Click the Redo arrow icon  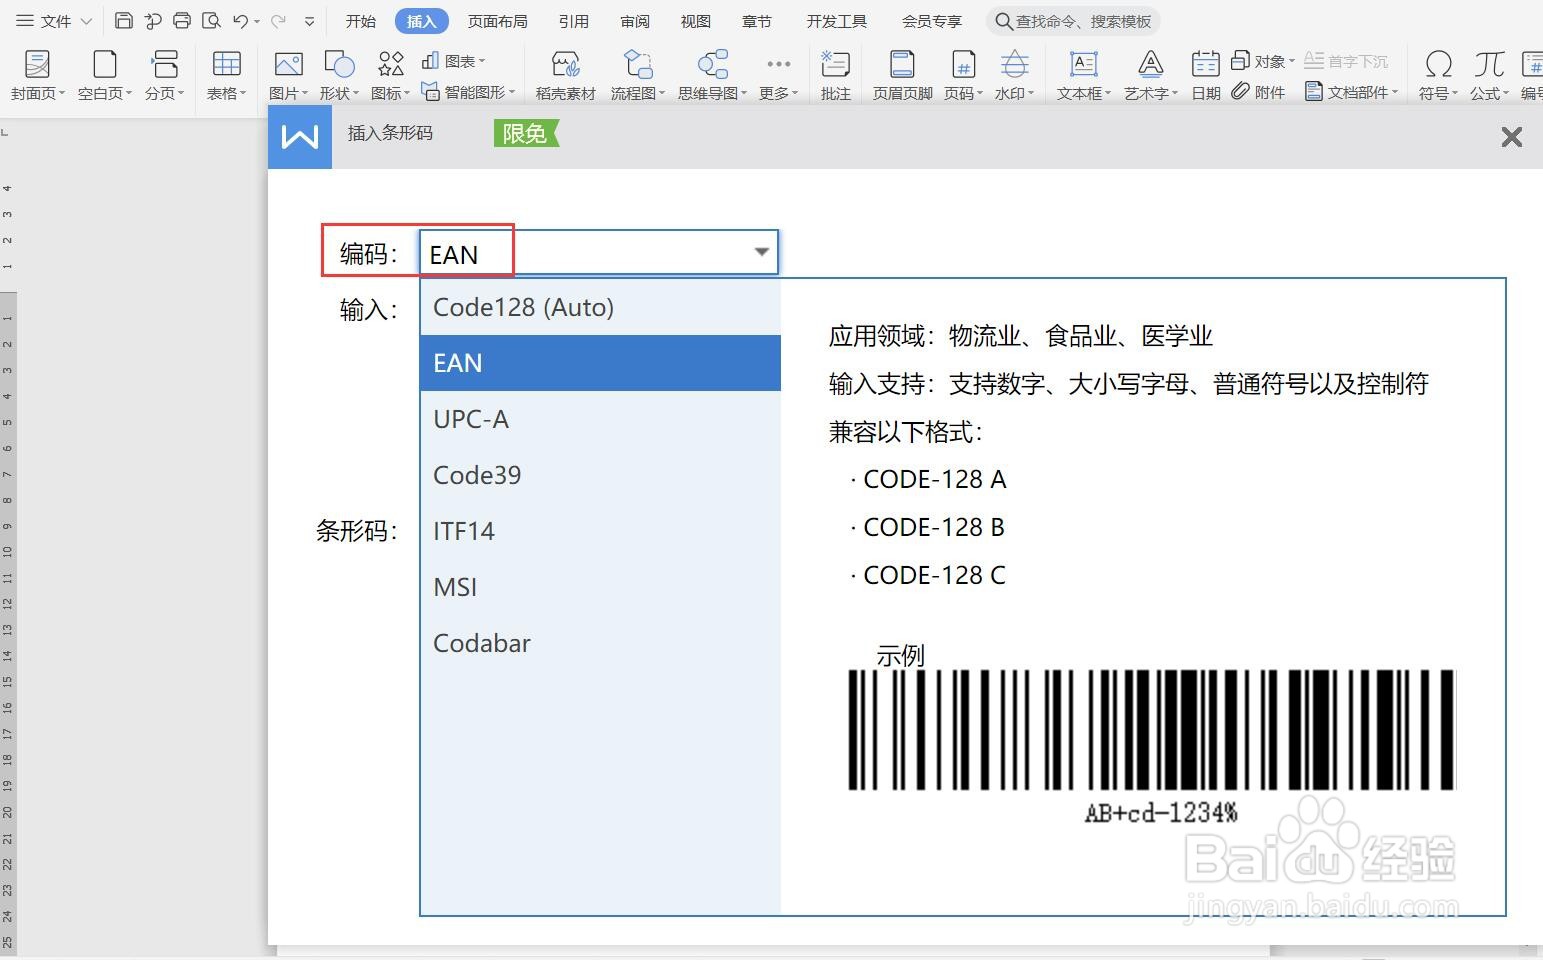[279, 21]
